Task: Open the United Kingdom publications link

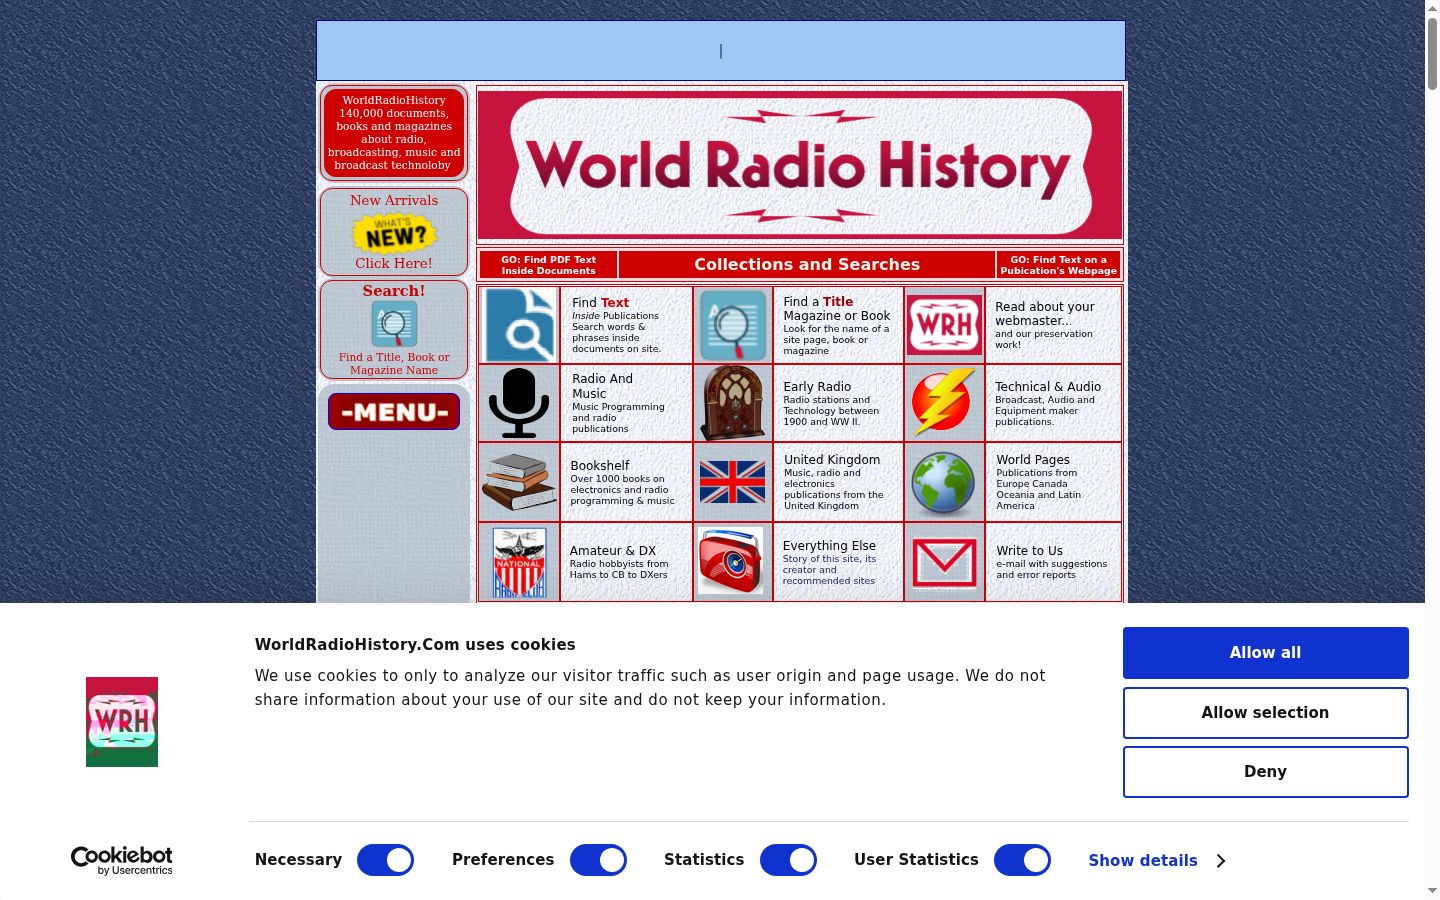Action: pos(834,482)
